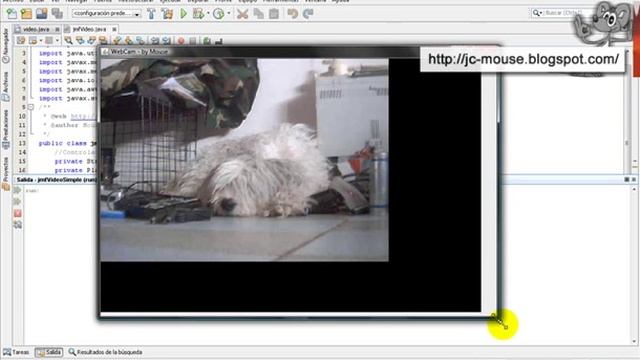Open the Navegador side panel

click(5, 46)
